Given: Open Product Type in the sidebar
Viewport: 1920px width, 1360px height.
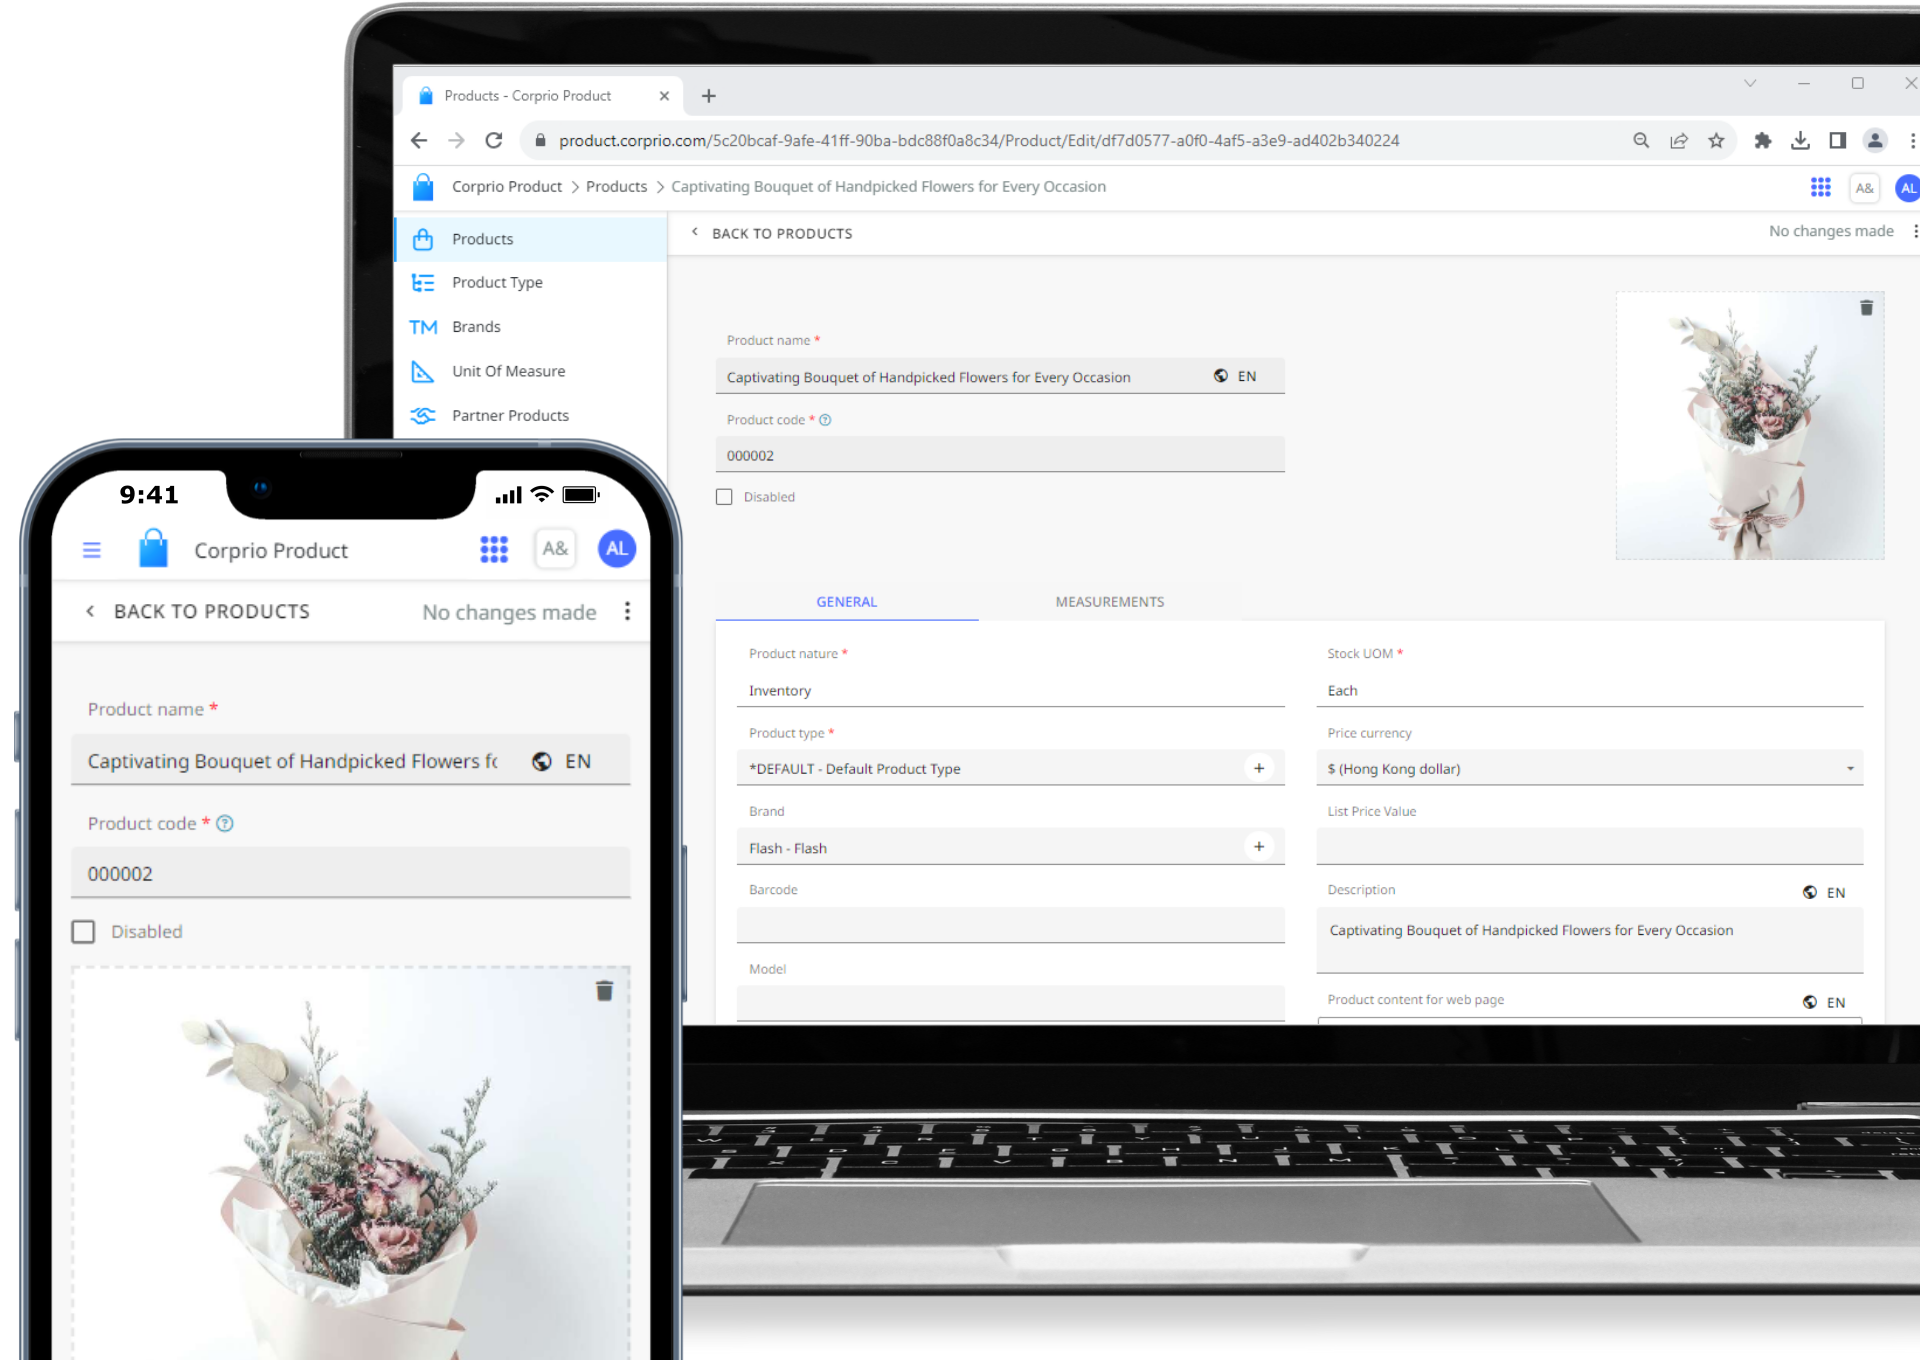Looking at the screenshot, I should pyautogui.click(x=531, y=283).
